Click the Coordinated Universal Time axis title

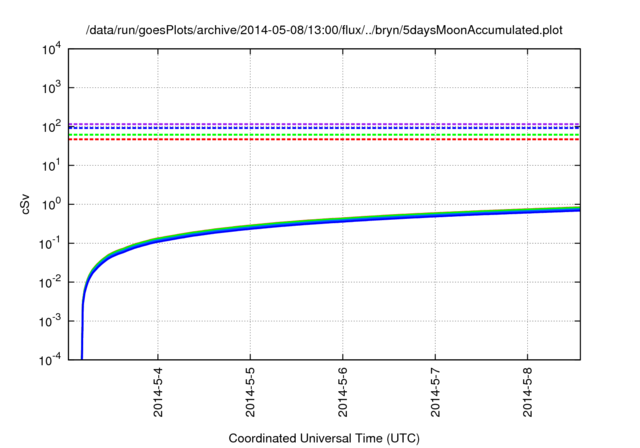click(x=324, y=439)
